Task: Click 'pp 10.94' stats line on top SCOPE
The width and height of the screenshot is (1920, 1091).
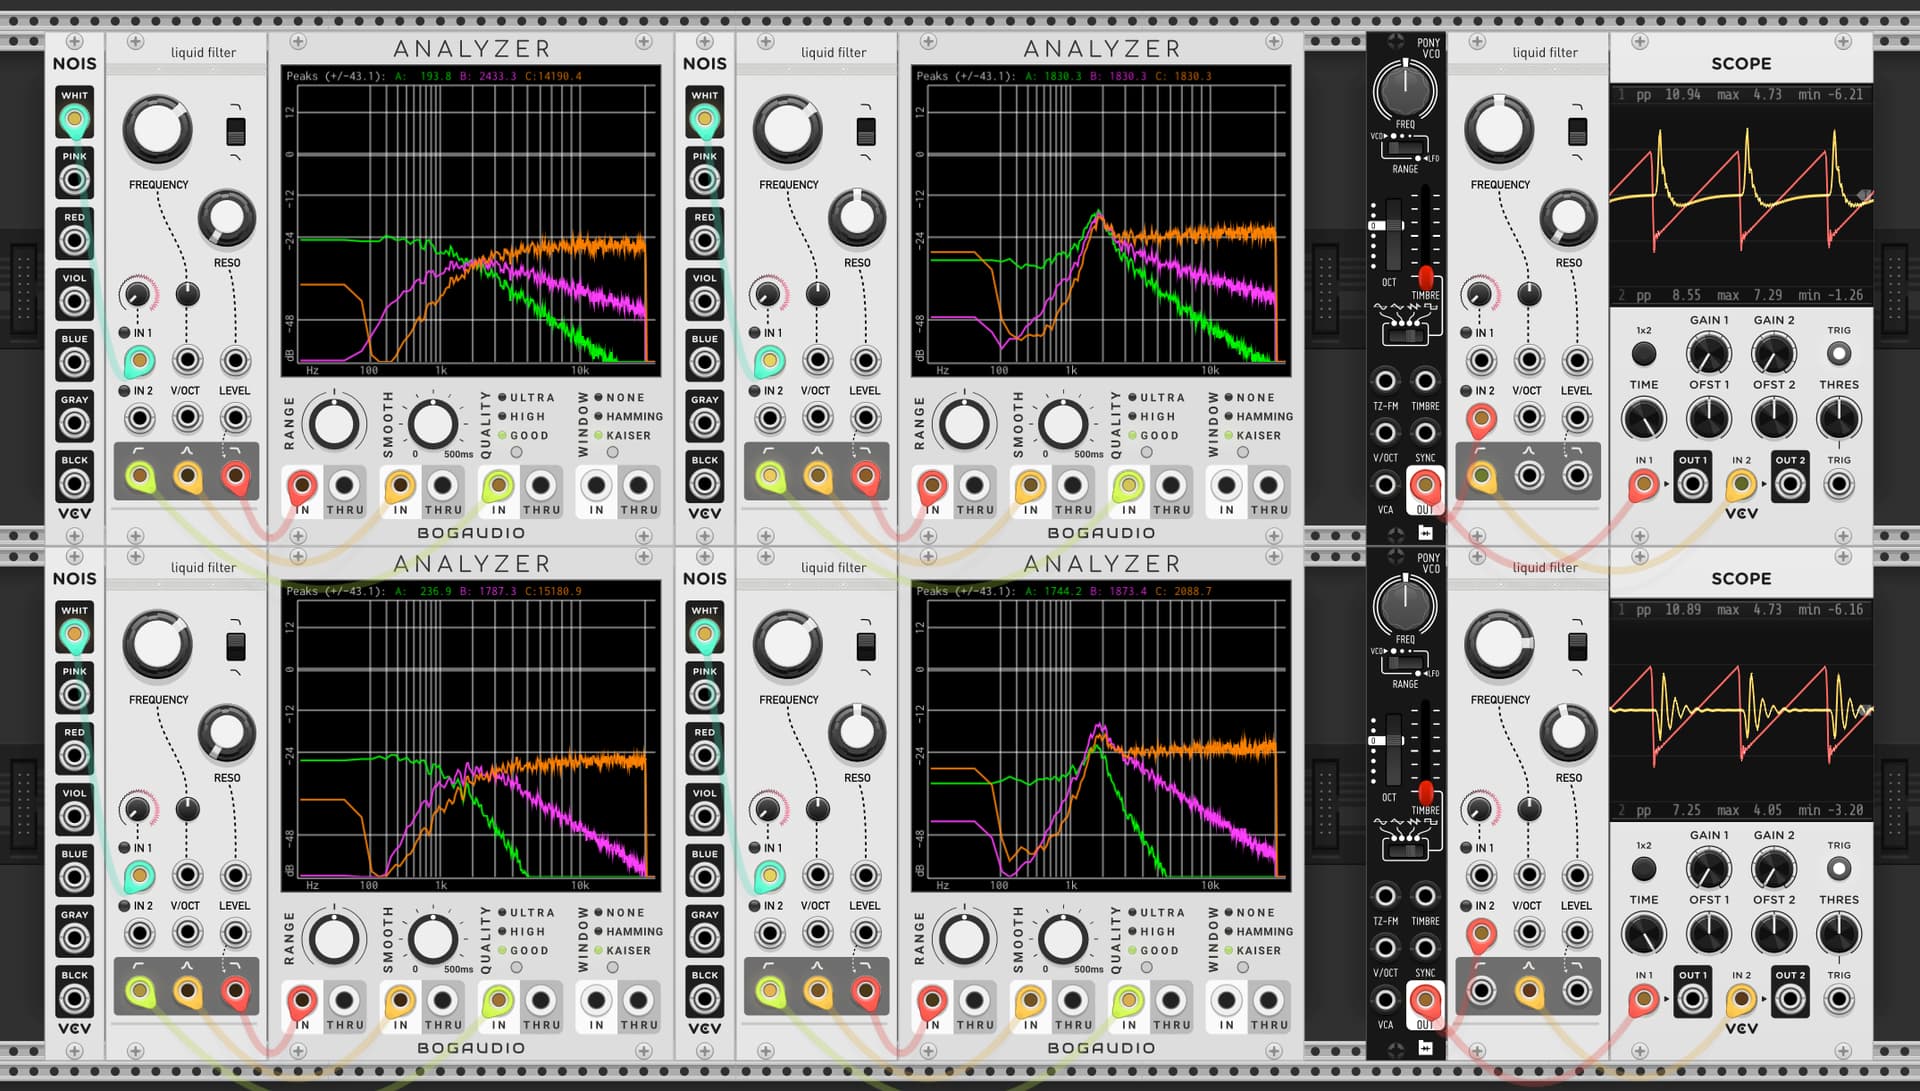Action: pyautogui.click(x=1741, y=94)
